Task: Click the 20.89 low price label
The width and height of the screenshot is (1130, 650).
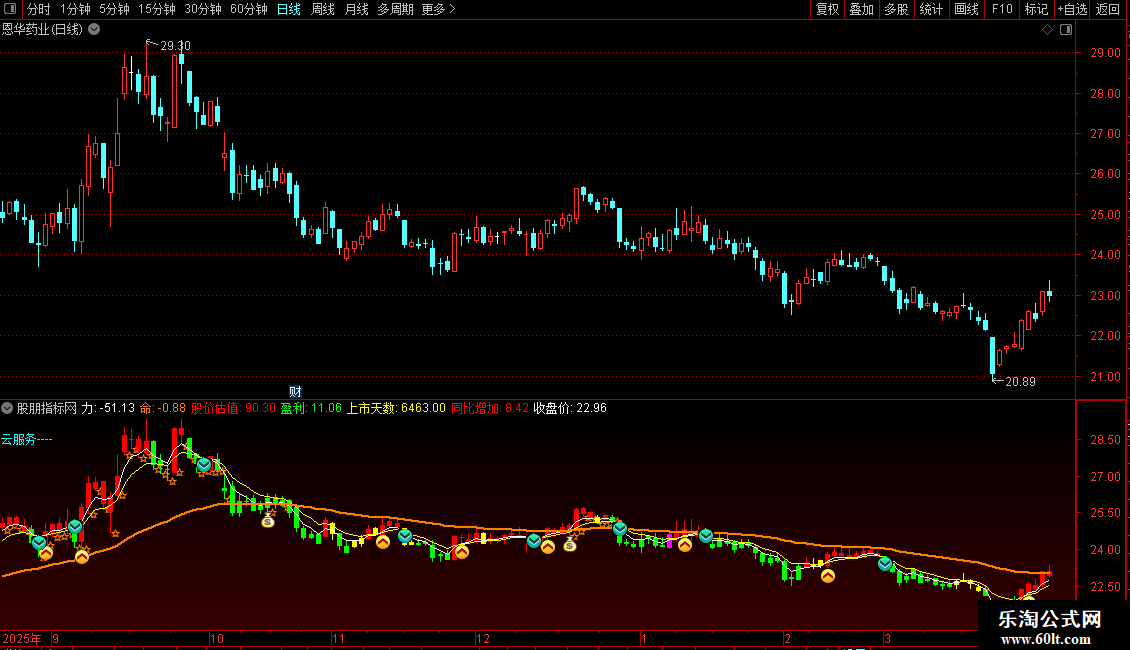Action: click(x=1020, y=381)
